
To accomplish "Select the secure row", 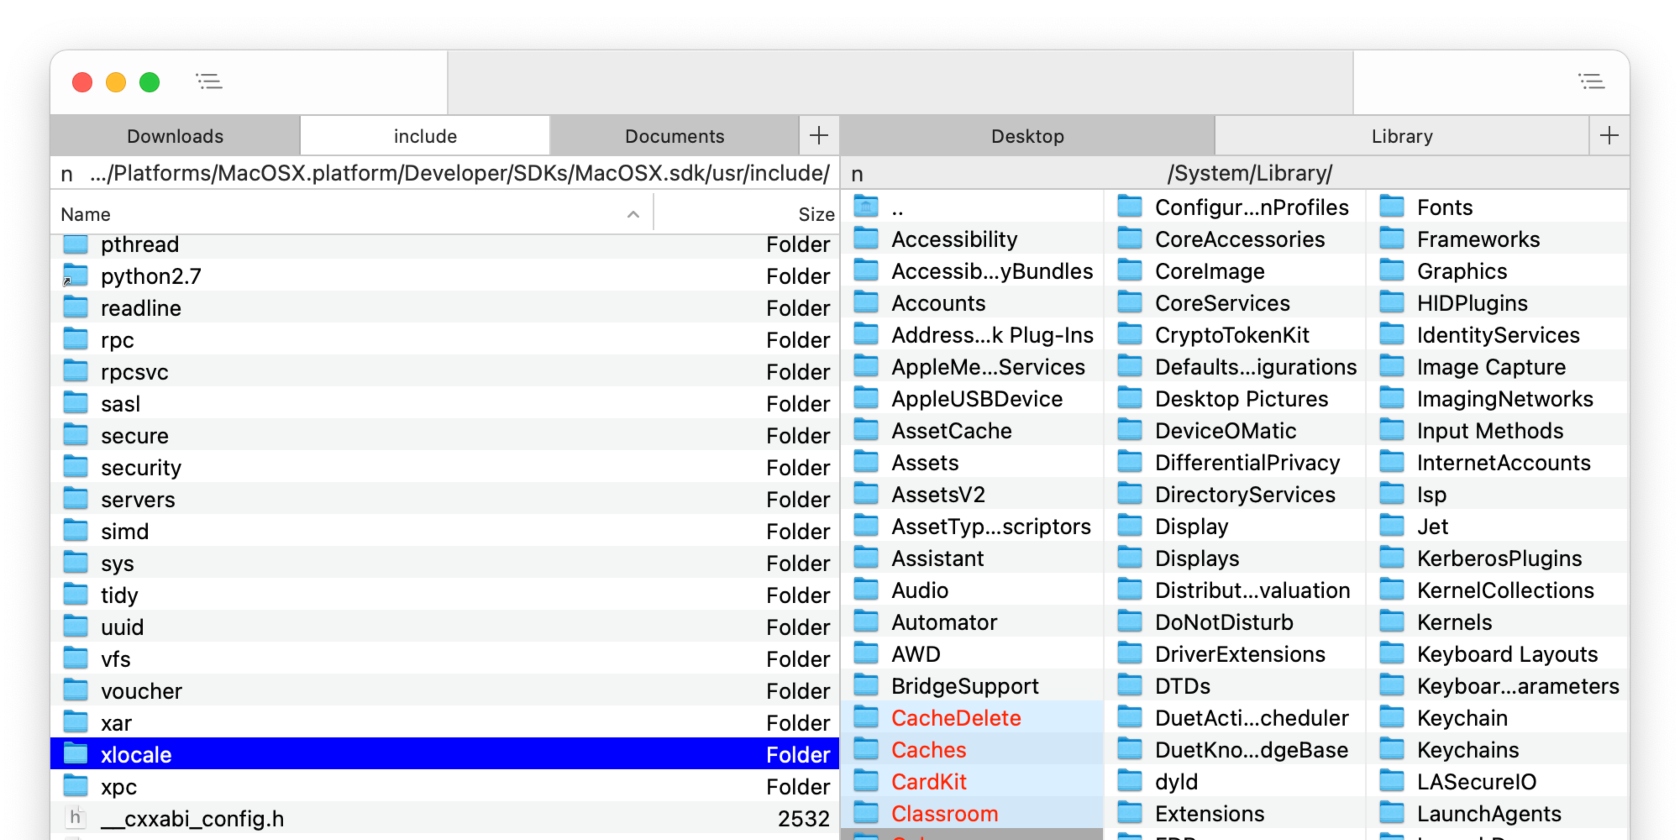I will point(445,436).
